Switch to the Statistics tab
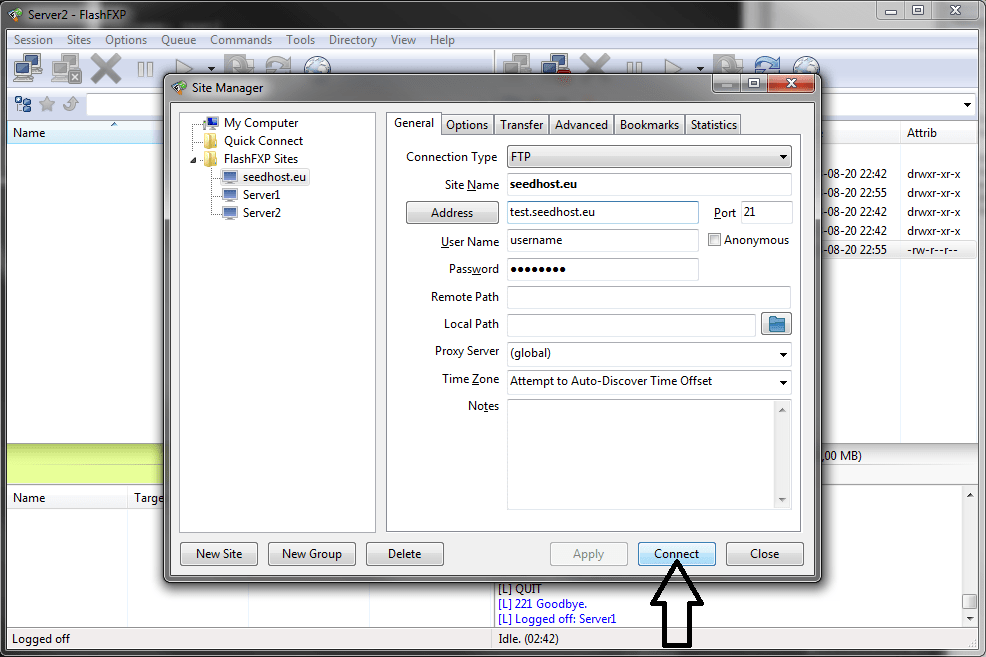The image size is (986, 657). pos(713,124)
